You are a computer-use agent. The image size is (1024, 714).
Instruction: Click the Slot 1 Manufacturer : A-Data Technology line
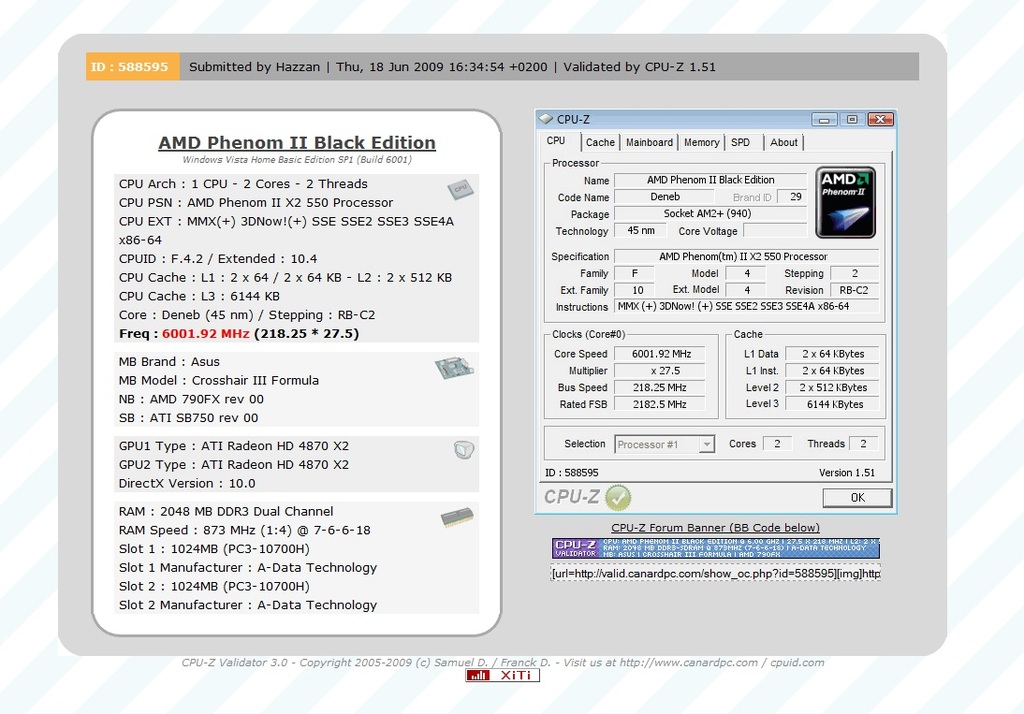(248, 568)
